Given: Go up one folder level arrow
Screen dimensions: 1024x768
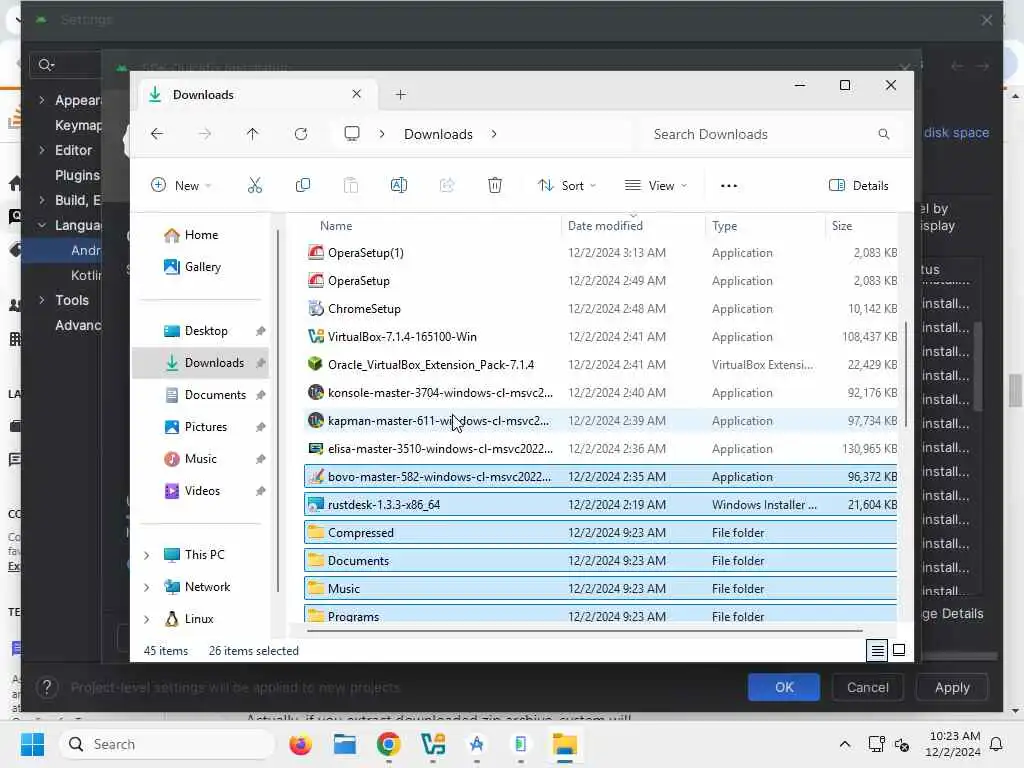Looking at the screenshot, I should click(253, 134).
